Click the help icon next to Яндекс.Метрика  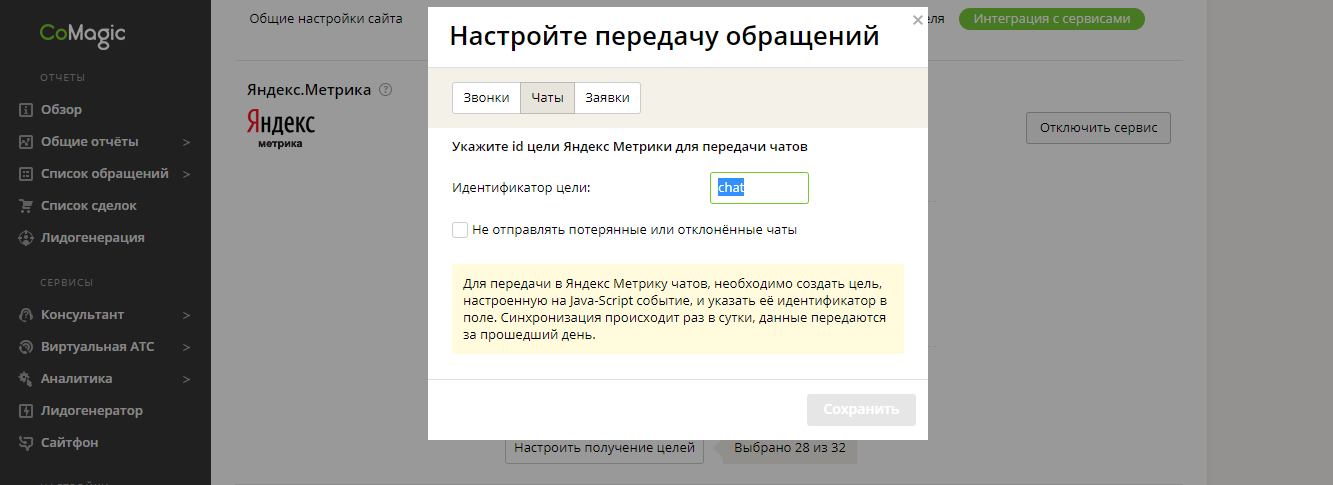(x=385, y=90)
